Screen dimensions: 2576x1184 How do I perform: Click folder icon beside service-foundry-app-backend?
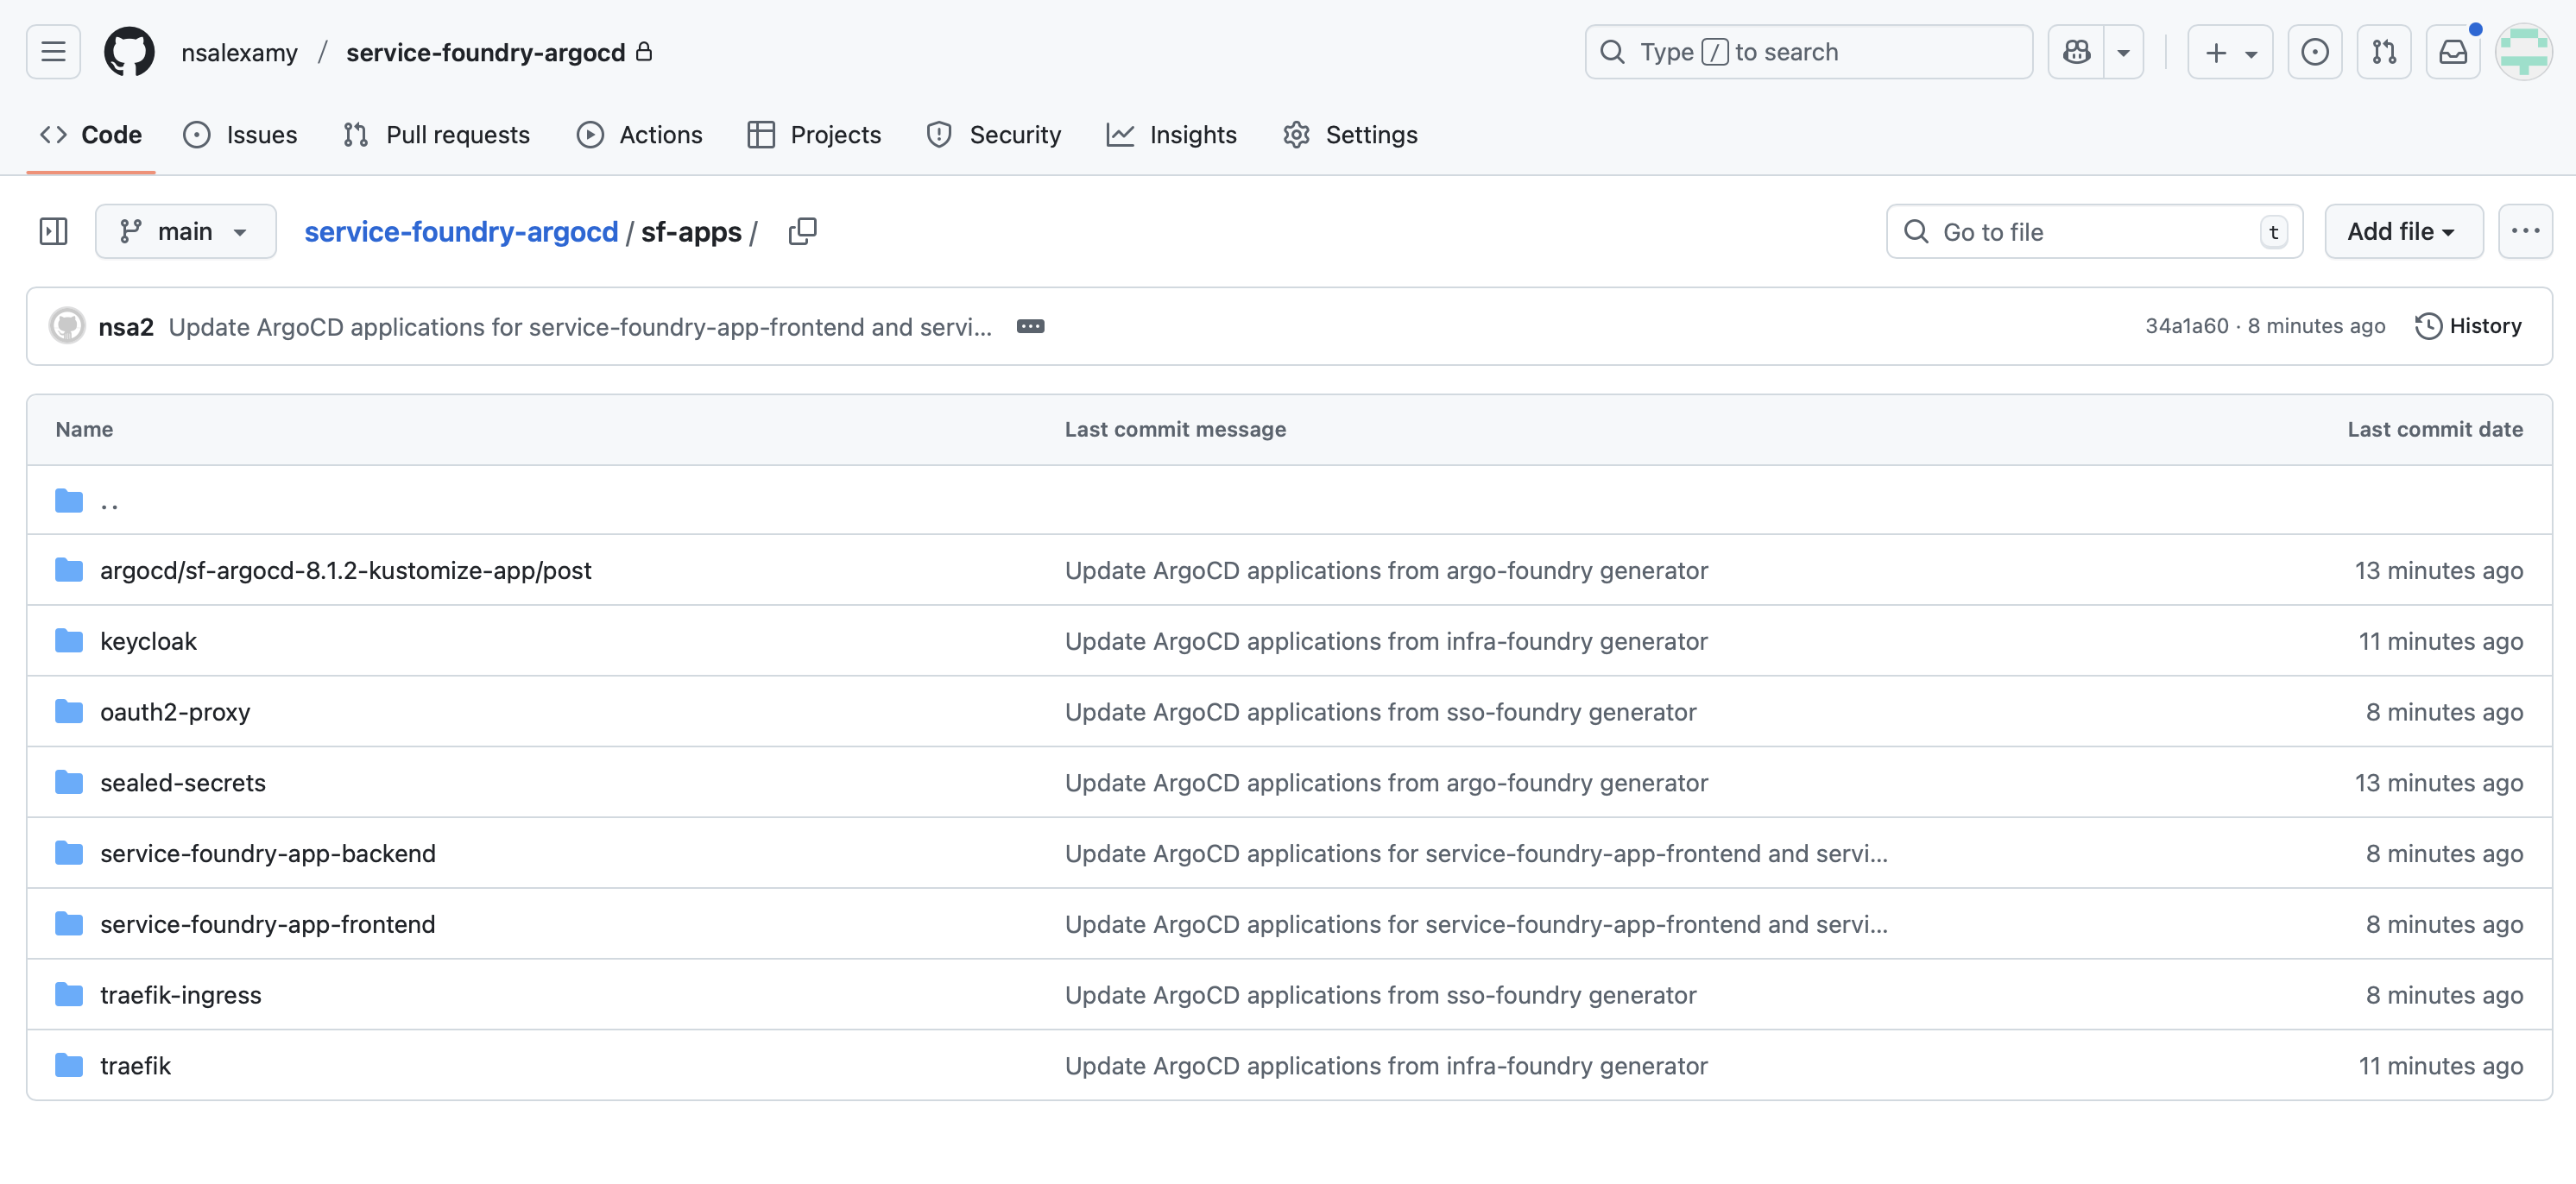click(69, 853)
